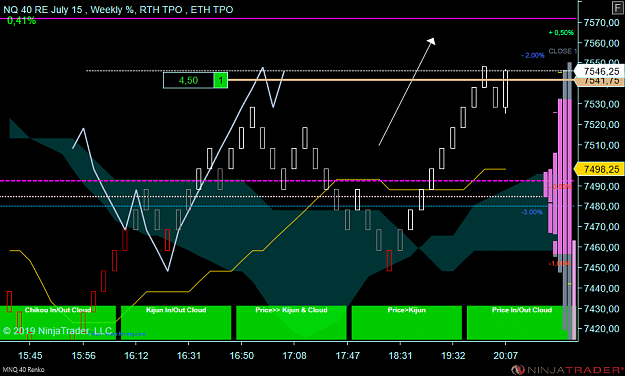Image resolution: width=625 pixels, height=376 pixels.
Task: Click the 15:45 time axis label
Action: 30,356
